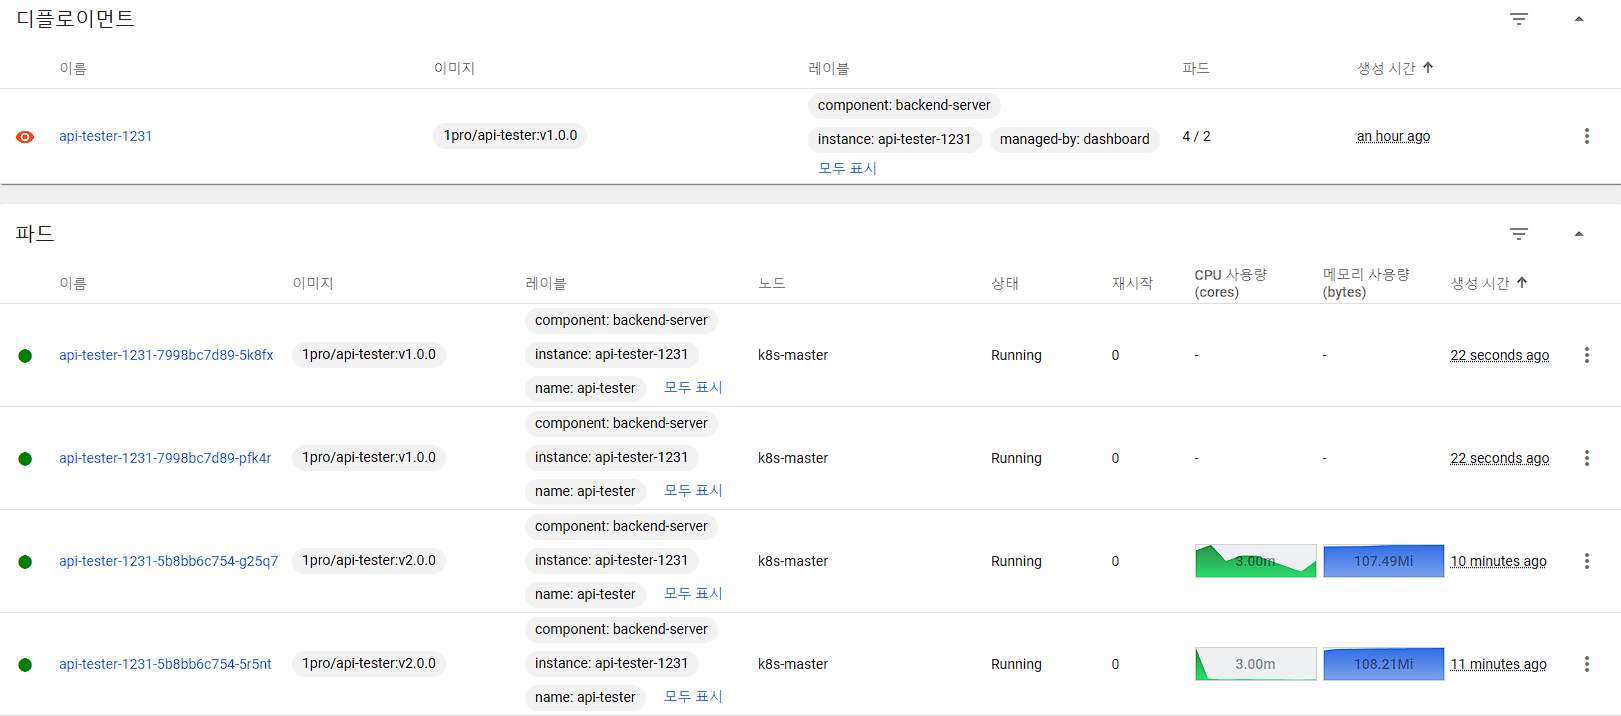Click CPU usage sparkline of pod 5r5nt

(1255, 664)
